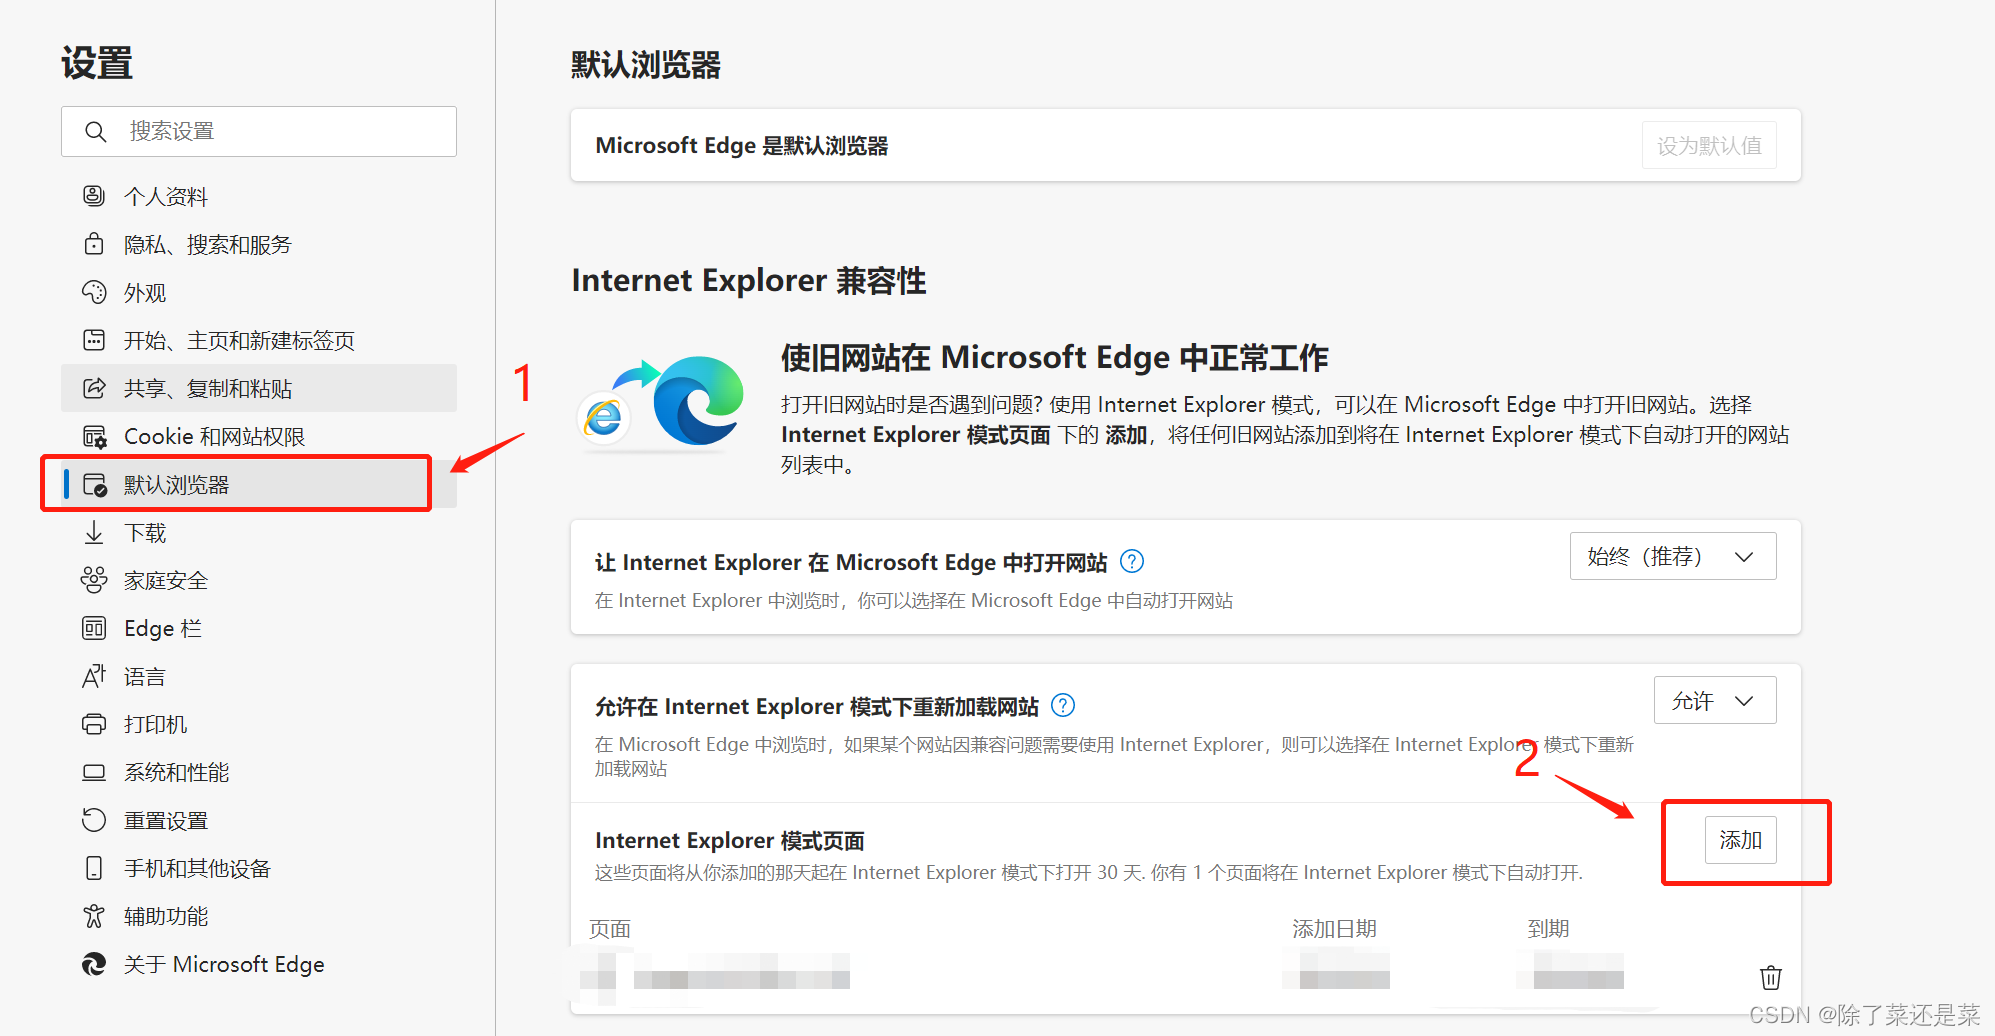Open 语言 settings
The width and height of the screenshot is (1995, 1036).
coord(259,676)
